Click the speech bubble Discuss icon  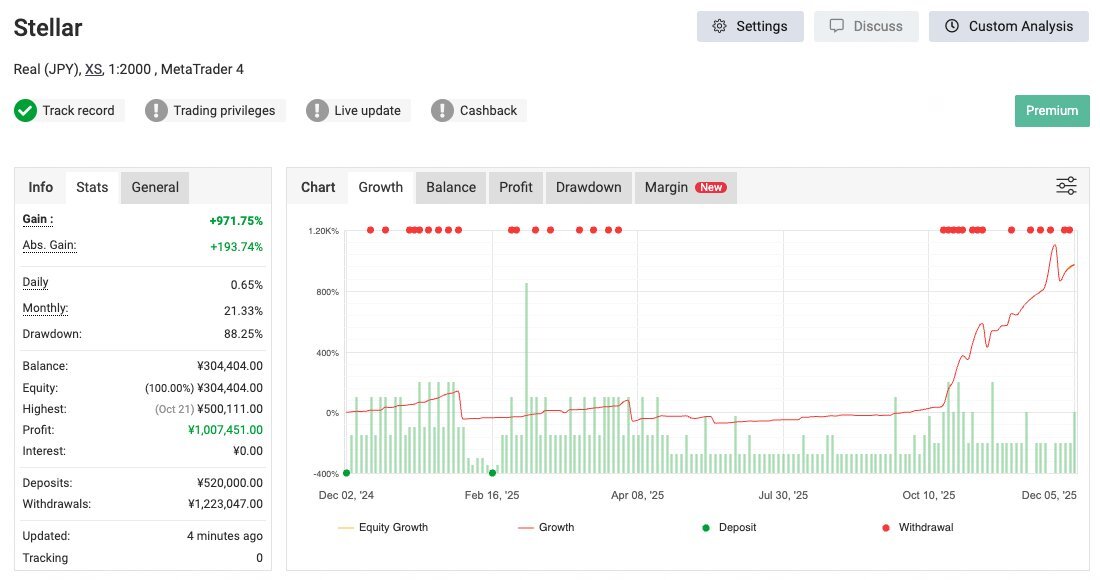[837, 26]
